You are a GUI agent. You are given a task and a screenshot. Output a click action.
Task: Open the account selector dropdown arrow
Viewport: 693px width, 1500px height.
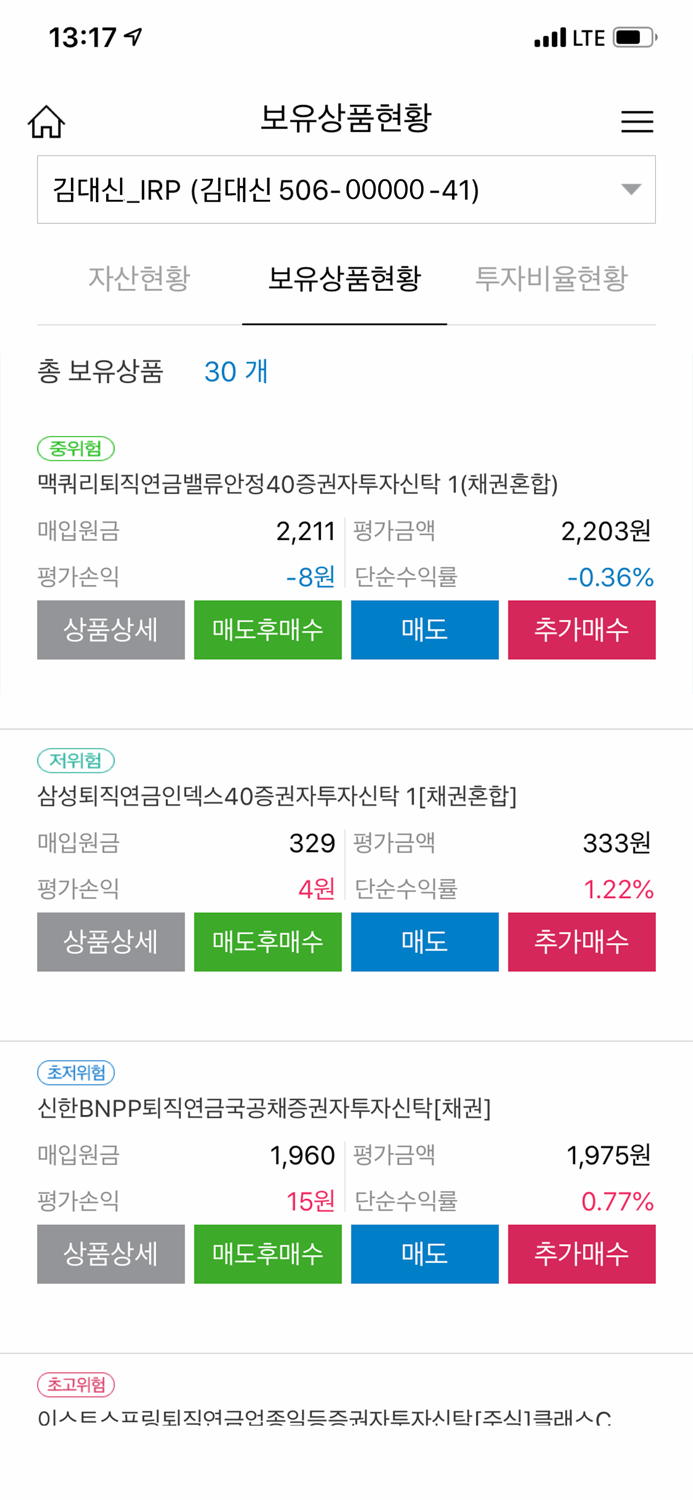pos(629,189)
